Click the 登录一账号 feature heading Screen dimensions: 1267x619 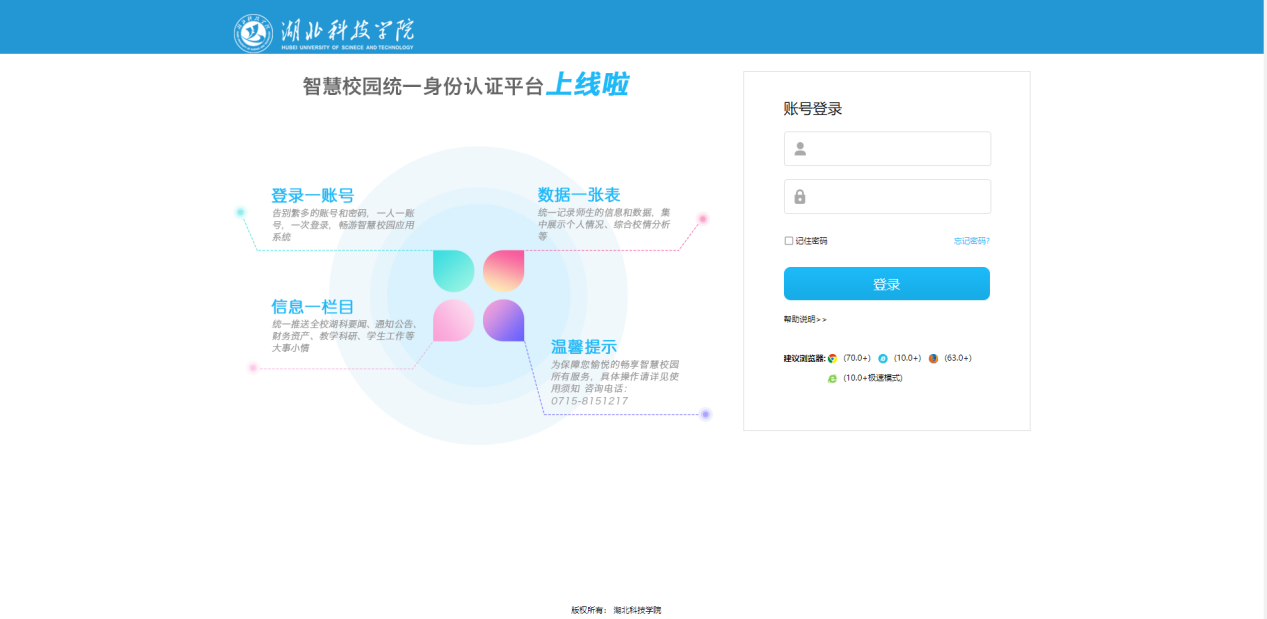[312, 196]
